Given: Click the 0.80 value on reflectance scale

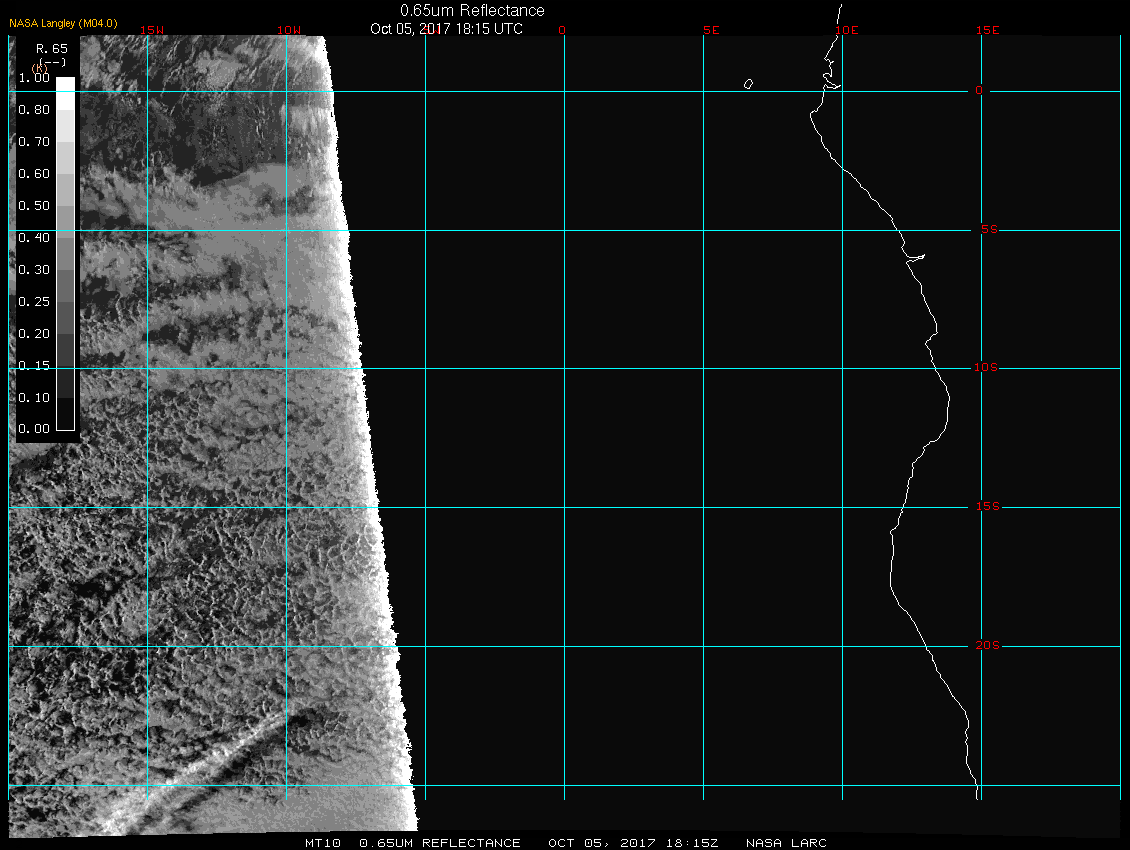Looking at the screenshot, I should [34, 110].
